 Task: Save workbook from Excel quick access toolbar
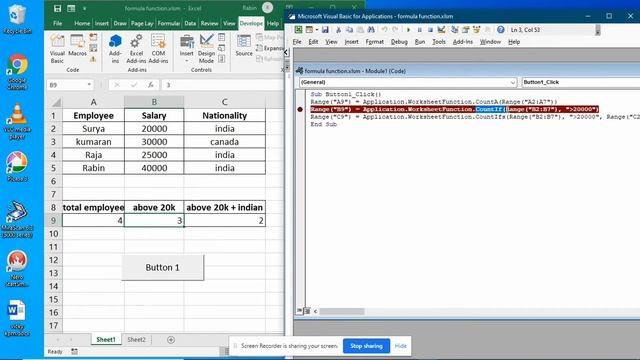click(x=58, y=8)
